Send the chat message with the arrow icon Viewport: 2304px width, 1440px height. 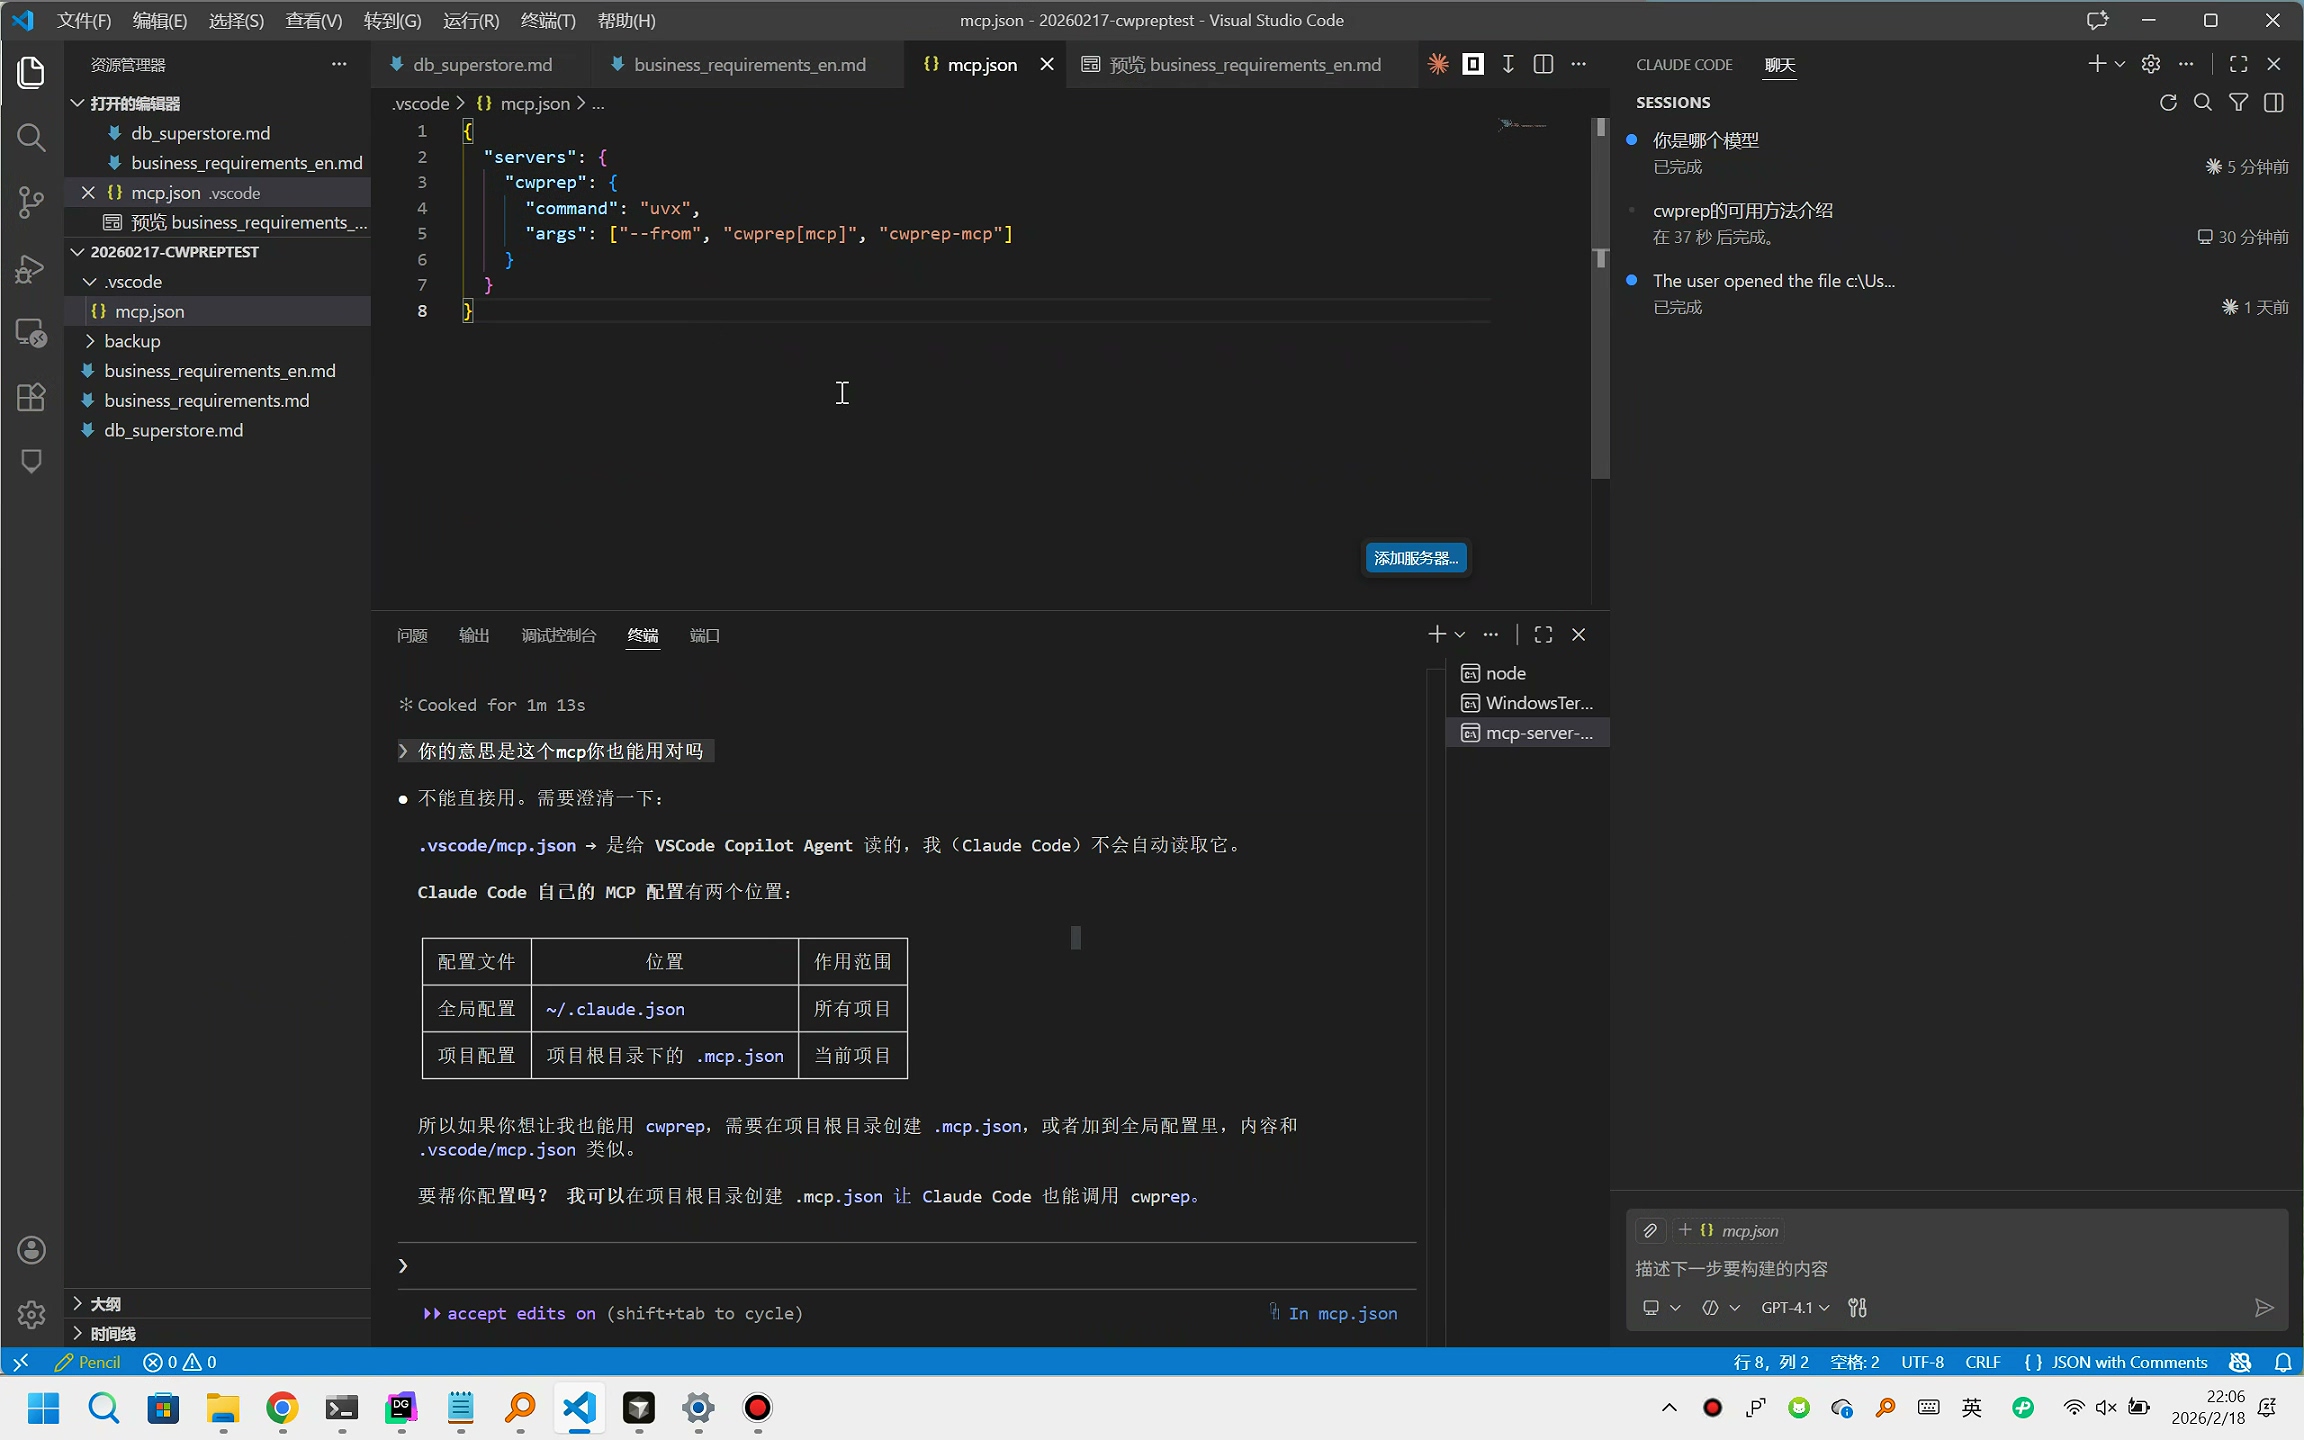pyautogui.click(x=2264, y=1307)
